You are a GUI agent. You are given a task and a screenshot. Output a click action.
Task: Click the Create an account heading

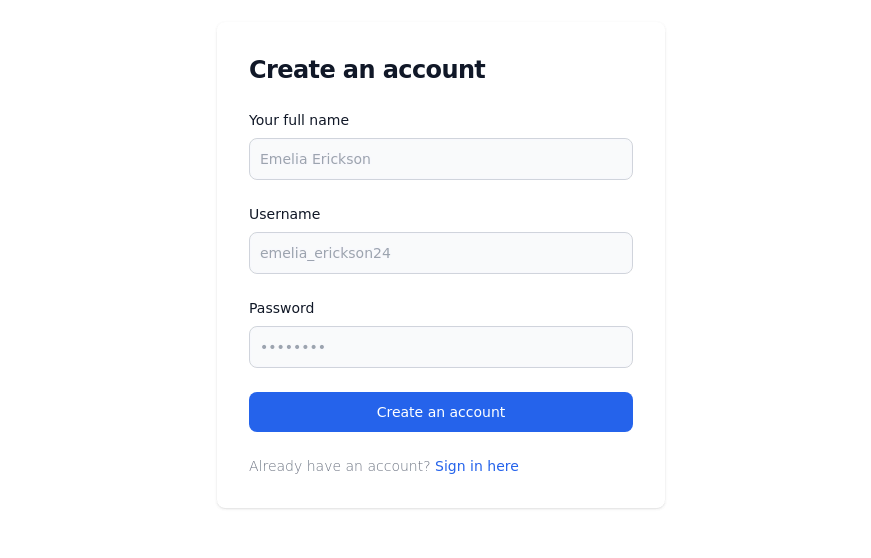click(x=367, y=70)
